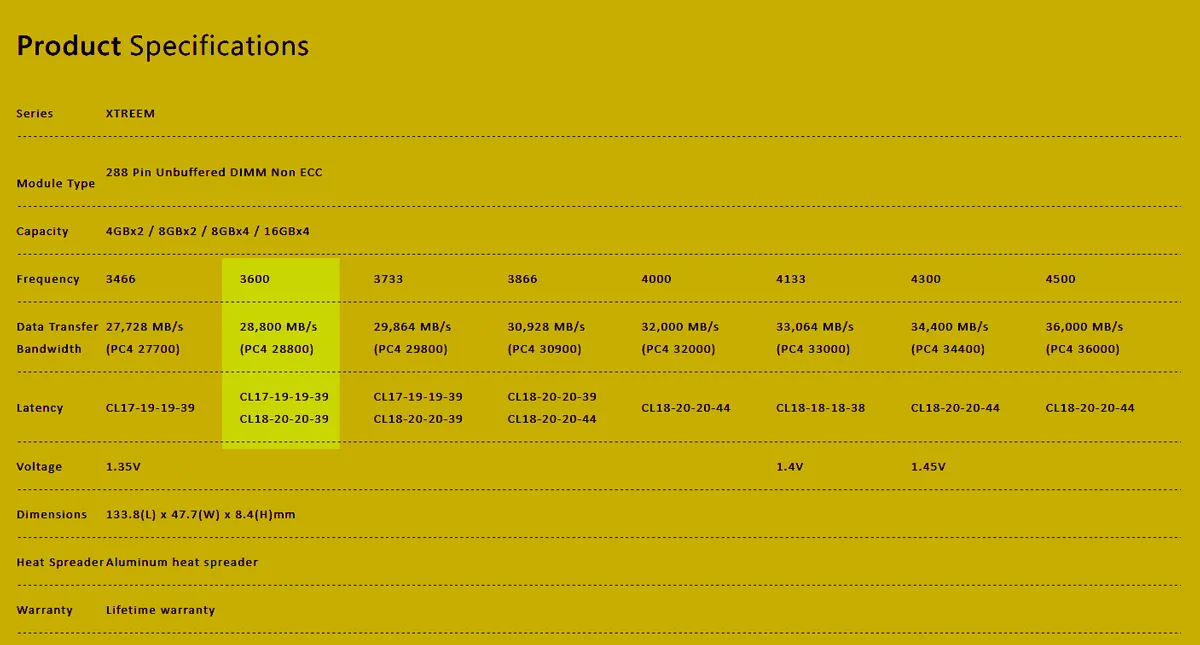
Task: Click the (PC4 33000) text
Action: point(813,350)
